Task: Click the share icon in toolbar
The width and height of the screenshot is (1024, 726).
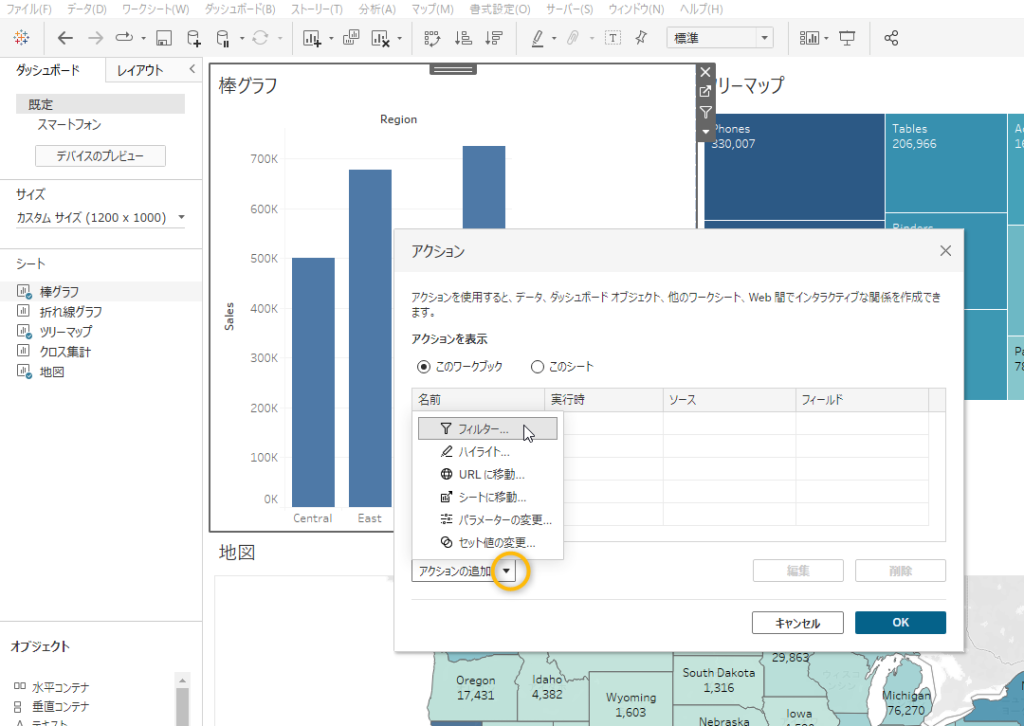Action: (x=891, y=38)
